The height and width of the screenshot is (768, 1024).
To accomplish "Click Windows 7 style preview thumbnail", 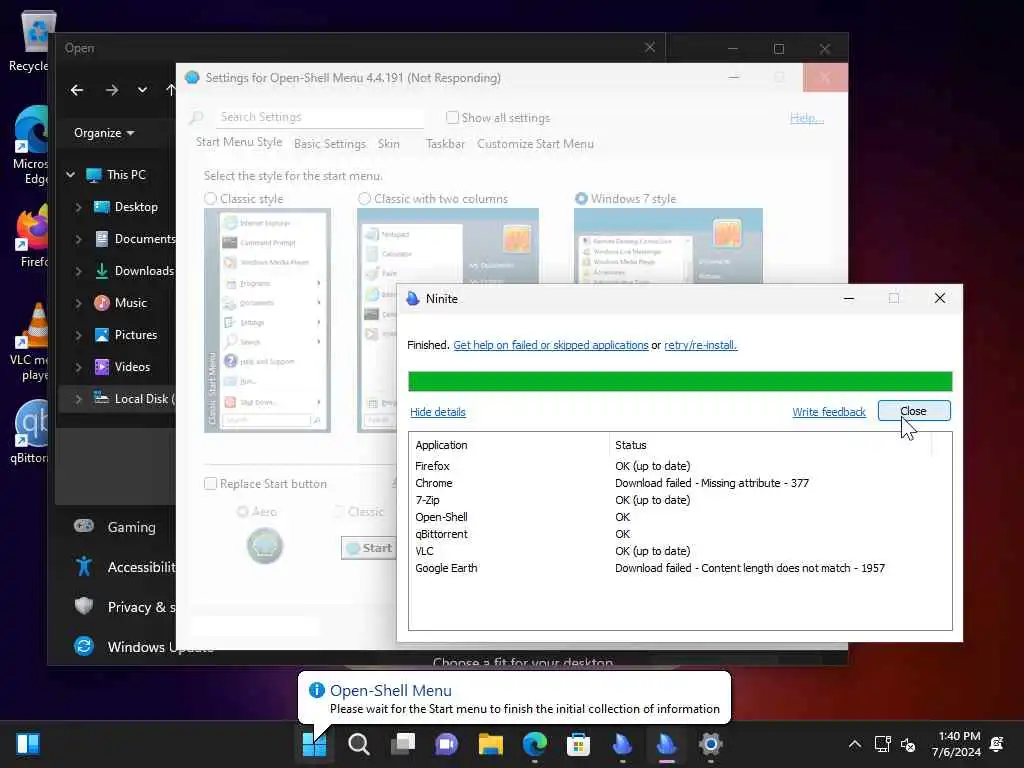I will click(668, 246).
